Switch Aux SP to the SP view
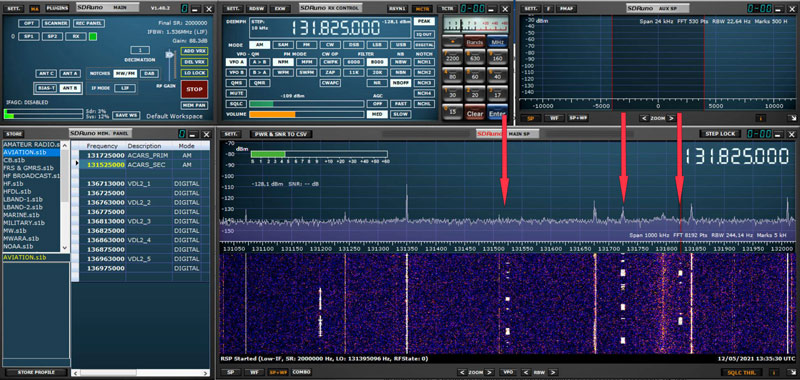This screenshot has height=380, width=800. click(x=532, y=118)
